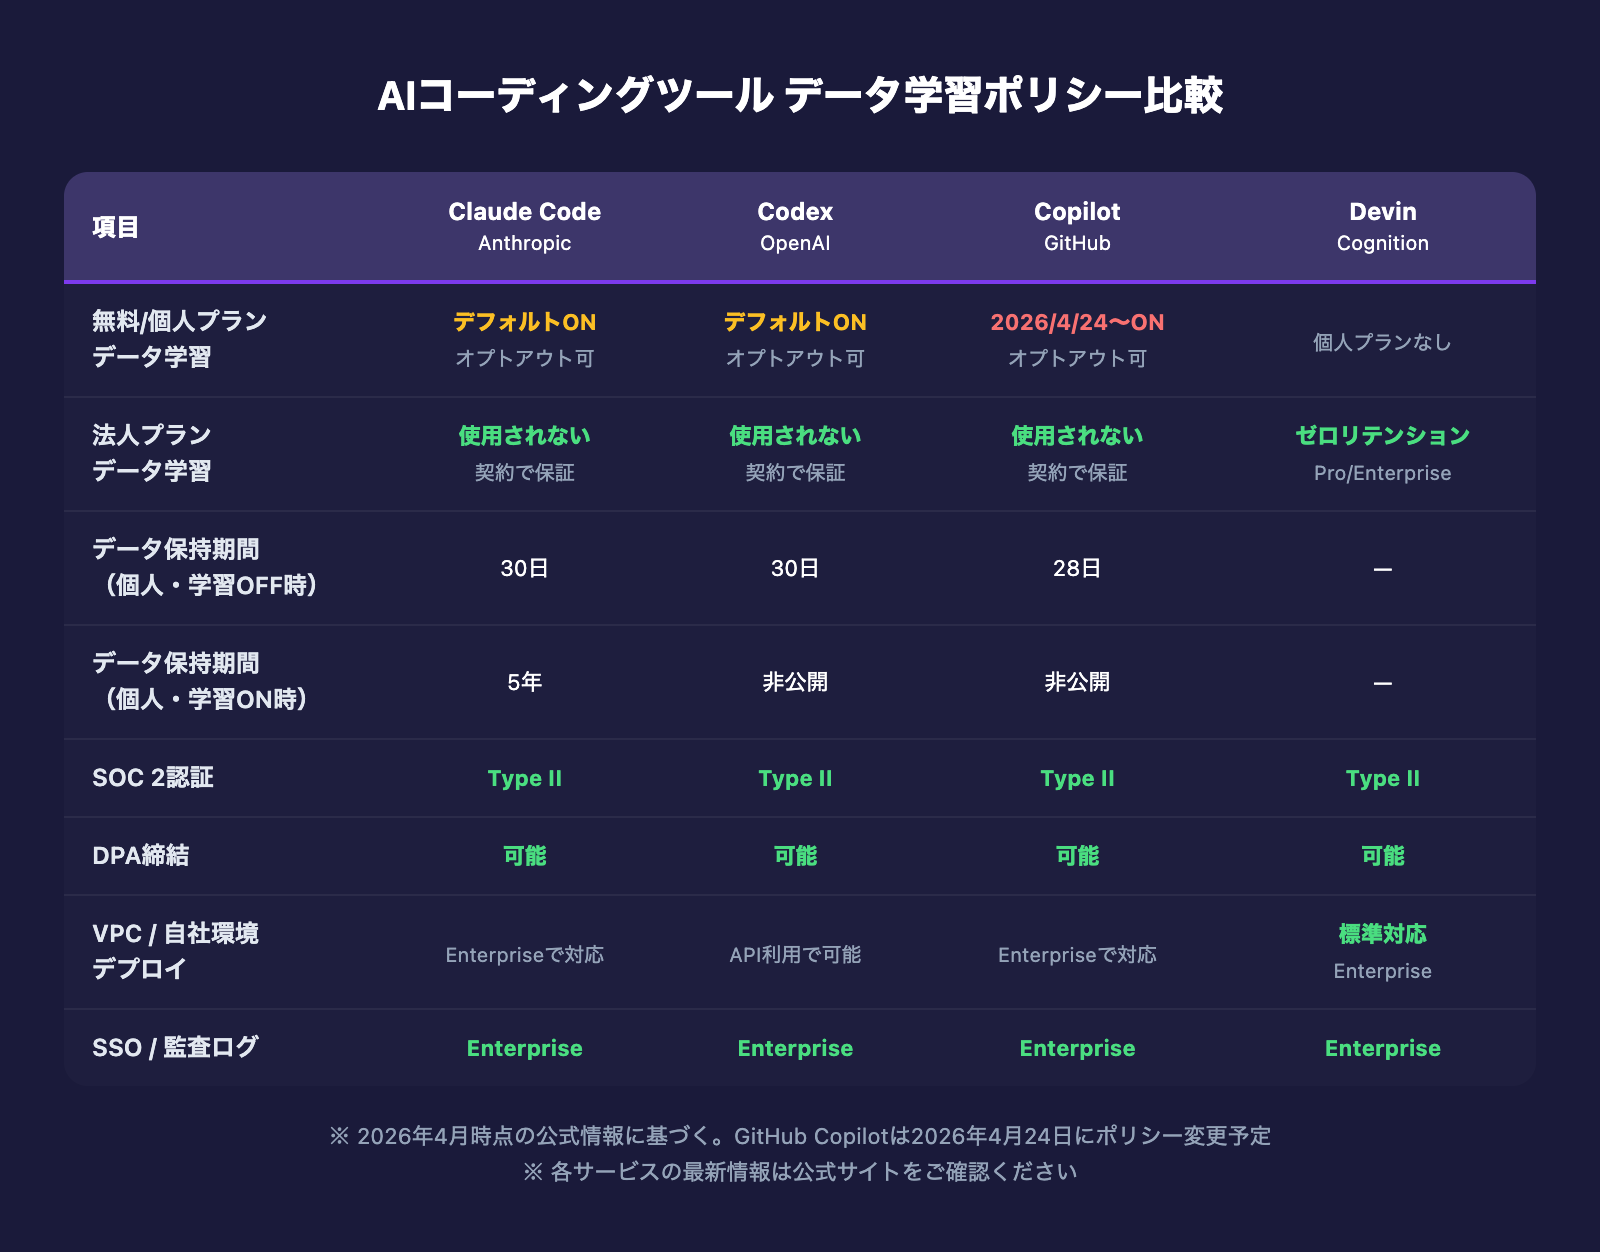Select the 5年 retention value for Claude Code
Viewport: 1600px width, 1252px height.
coord(524,682)
